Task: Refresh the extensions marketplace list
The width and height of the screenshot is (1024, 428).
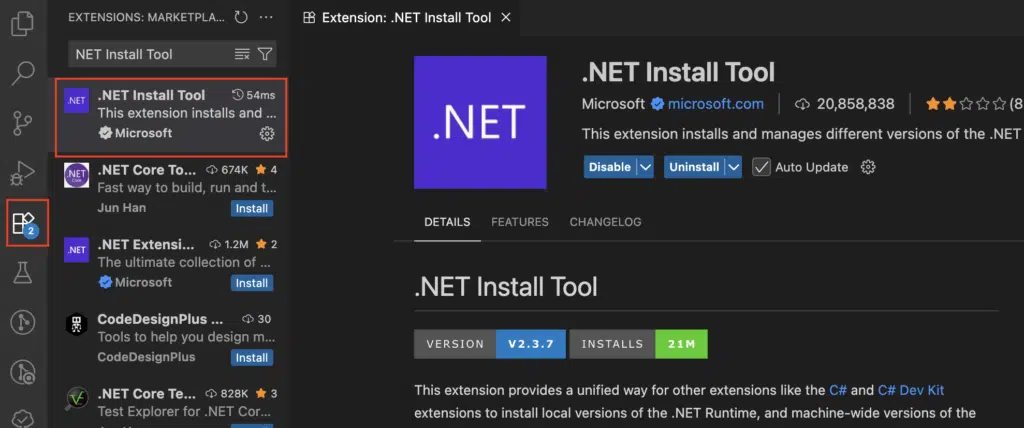Action: pos(240,17)
